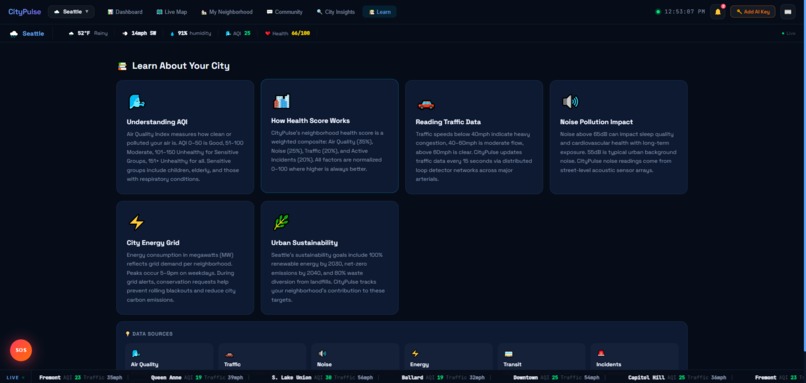Click the Ballard ticker entry
This screenshot has height=383, width=806.
(x=444, y=377)
